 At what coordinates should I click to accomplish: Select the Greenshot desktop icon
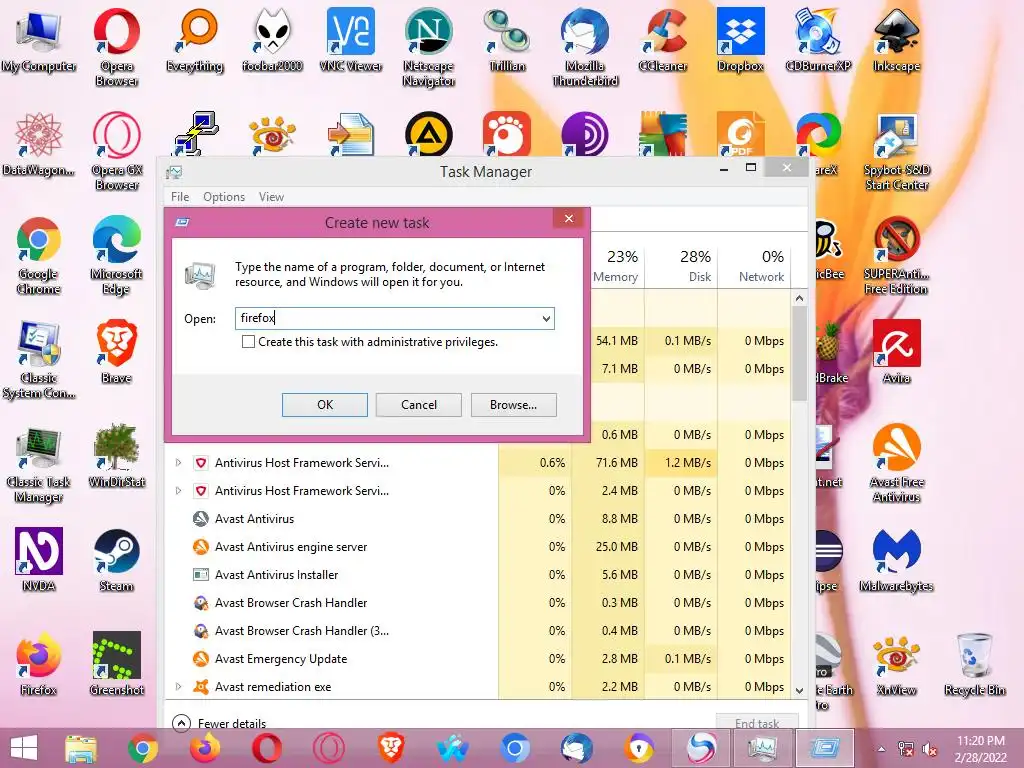click(117, 664)
